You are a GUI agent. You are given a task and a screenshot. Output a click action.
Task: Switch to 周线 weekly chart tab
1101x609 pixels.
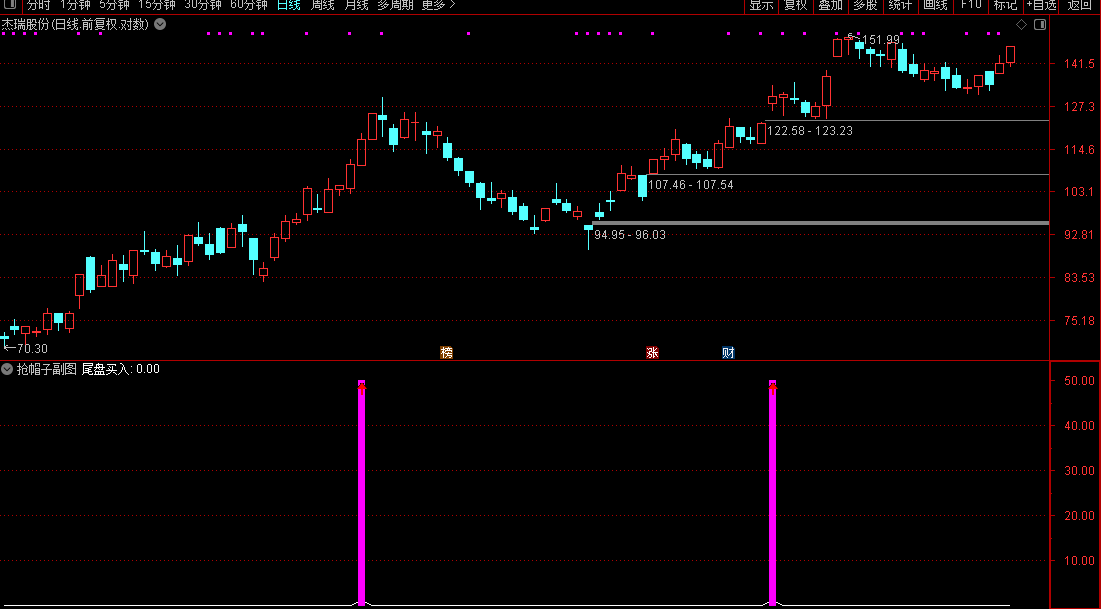tap(323, 5)
